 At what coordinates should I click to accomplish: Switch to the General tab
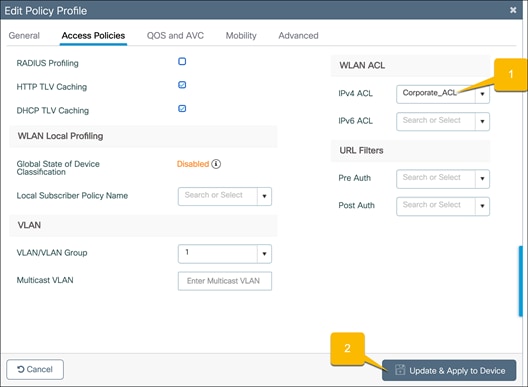point(24,35)
